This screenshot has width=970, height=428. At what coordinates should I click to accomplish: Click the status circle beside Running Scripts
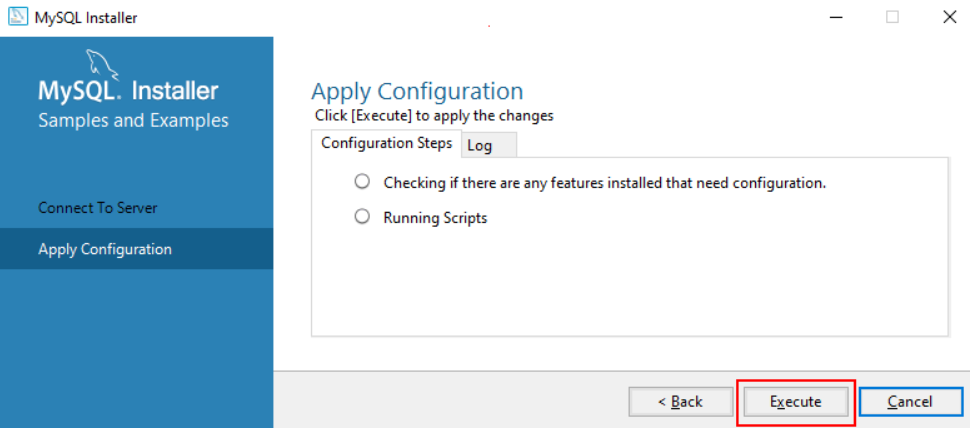click(362, 217)
